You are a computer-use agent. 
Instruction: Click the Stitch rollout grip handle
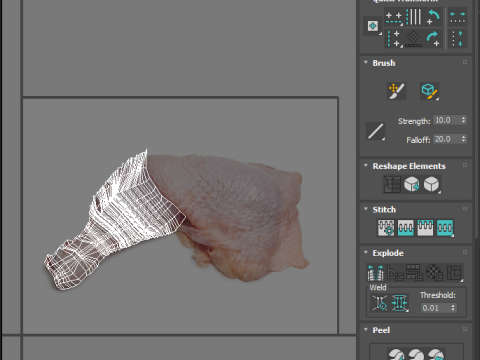(x=465, y=209)
